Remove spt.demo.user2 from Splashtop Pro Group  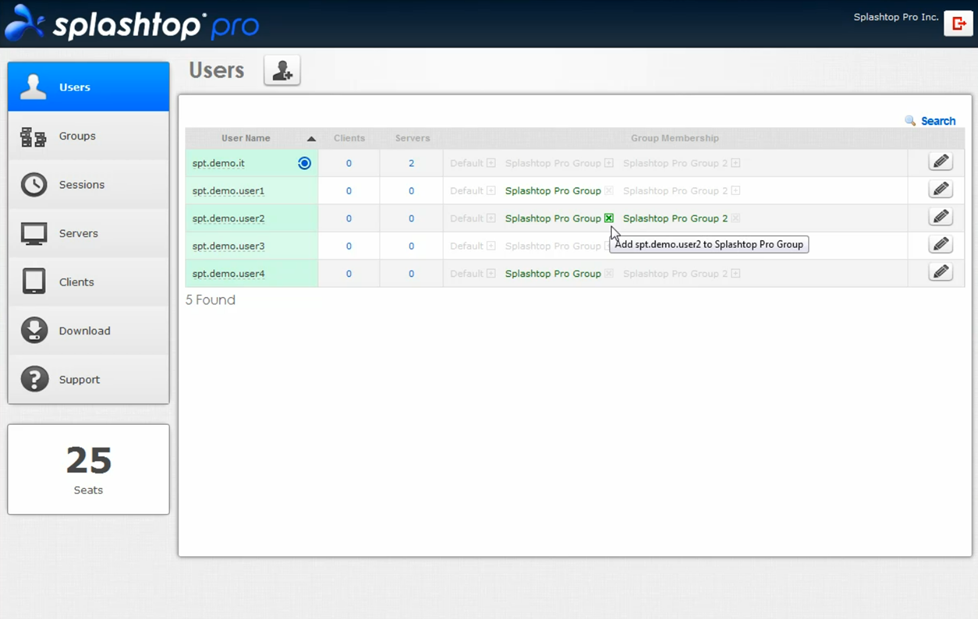pos(609,218)
